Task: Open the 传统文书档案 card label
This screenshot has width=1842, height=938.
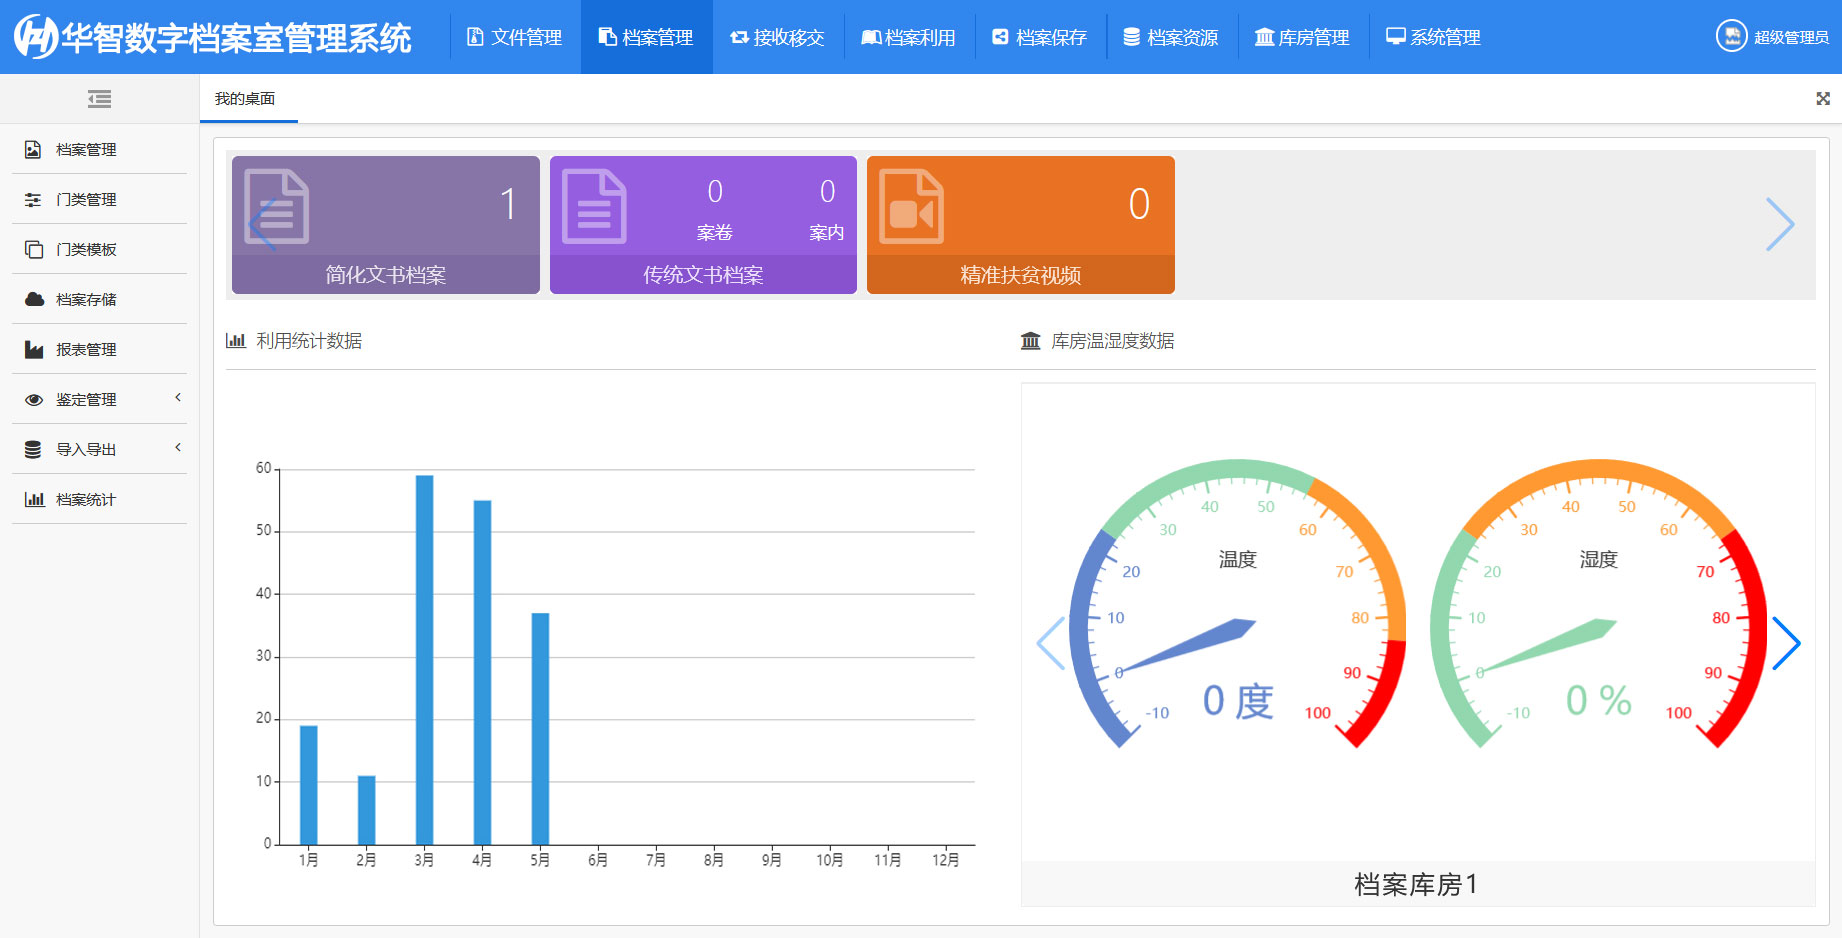Action: pyautogui.click(x=703, y=275)
